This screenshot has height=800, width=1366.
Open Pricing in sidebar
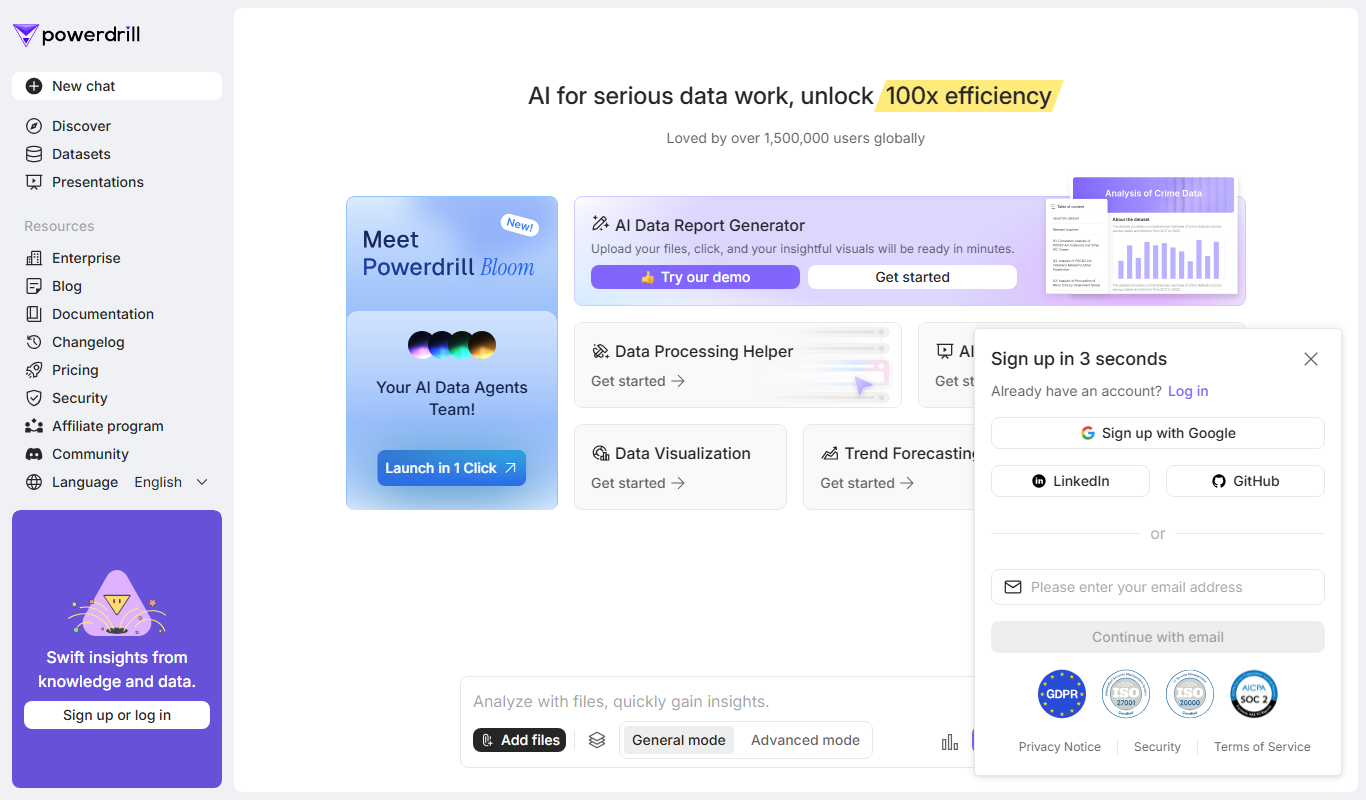click(x=117, y=370)
